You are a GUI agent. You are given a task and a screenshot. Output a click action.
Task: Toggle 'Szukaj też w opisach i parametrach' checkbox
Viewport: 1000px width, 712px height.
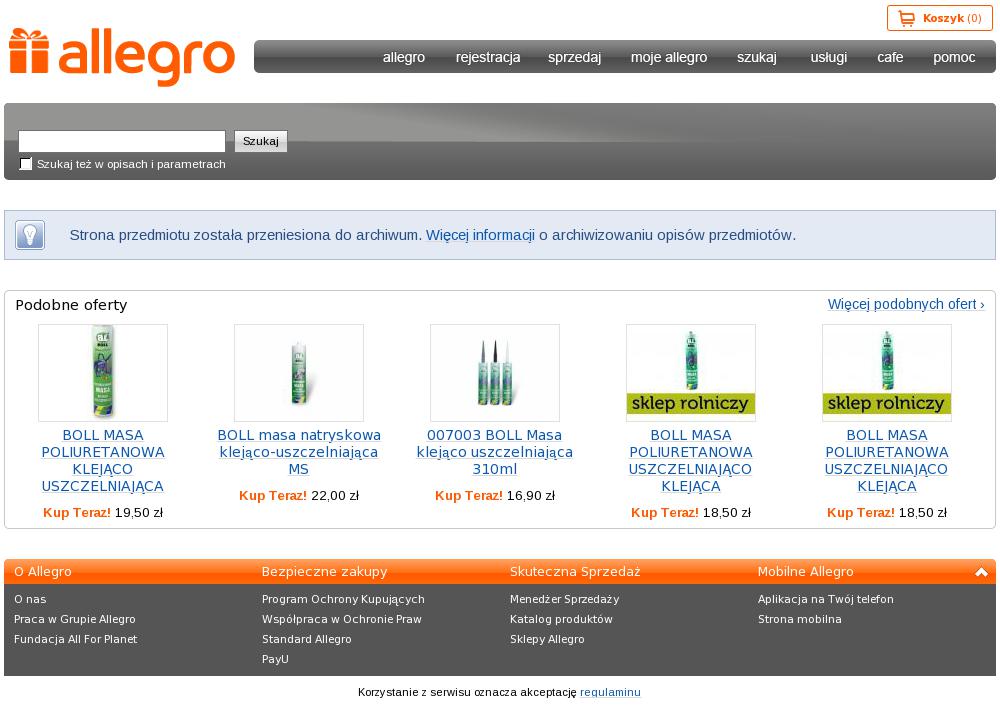(26, 164)
